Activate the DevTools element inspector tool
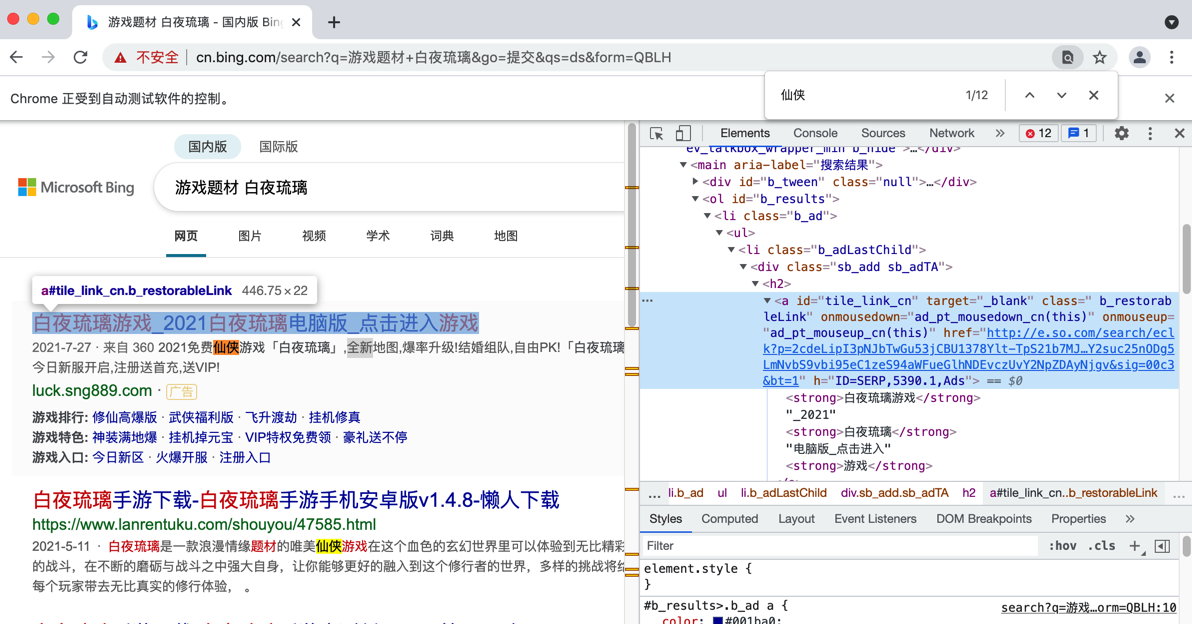The height and width of the screenshot is (624, 1192). click(656, 133)
